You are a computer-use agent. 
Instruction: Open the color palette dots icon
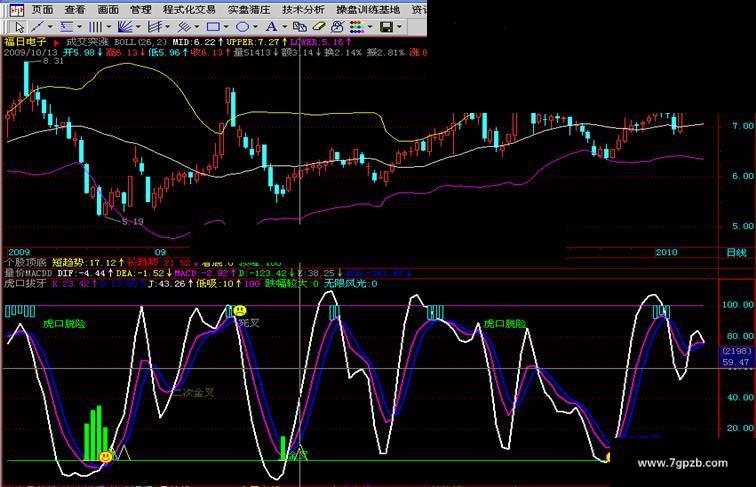357,27
